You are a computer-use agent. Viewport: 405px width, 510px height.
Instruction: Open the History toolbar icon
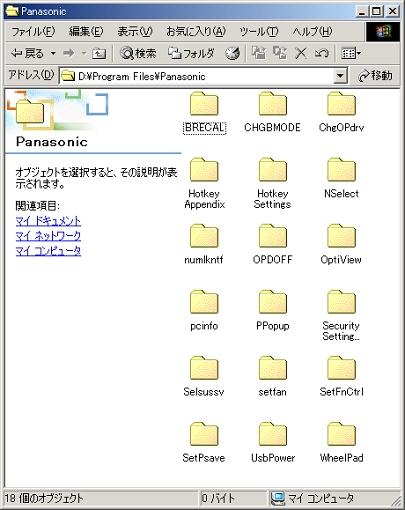pyautogui.click(x=232, y=53)
